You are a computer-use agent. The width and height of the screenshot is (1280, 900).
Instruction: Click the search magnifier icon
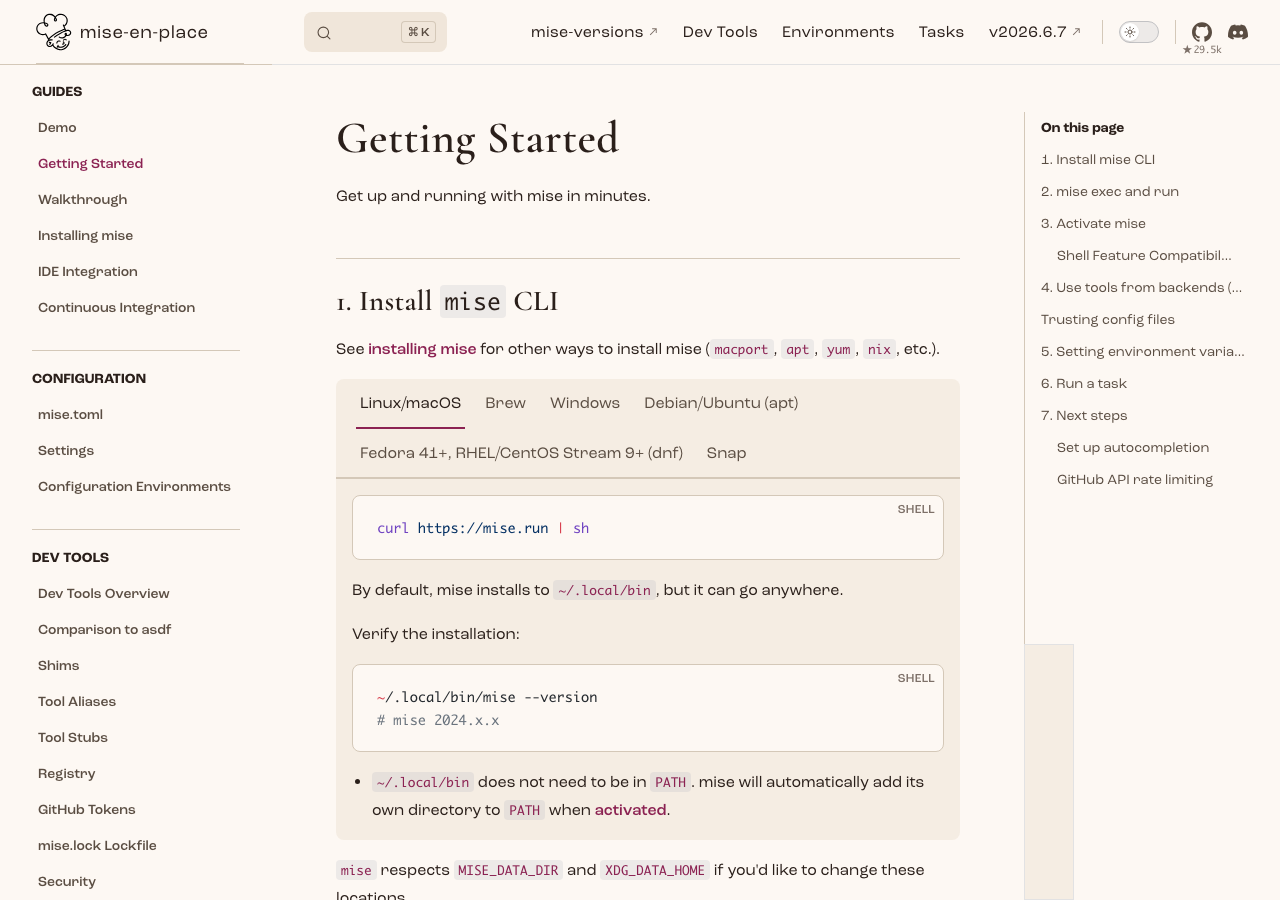click(324, 33)
